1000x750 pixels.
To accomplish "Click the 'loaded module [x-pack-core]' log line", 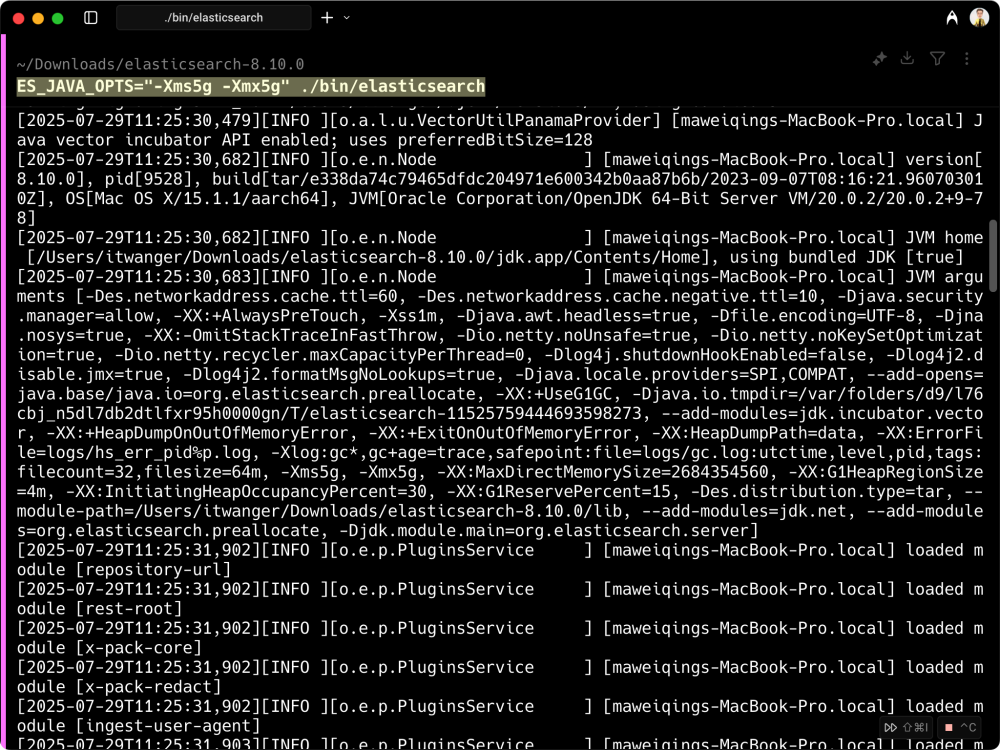I will [500, 638].
